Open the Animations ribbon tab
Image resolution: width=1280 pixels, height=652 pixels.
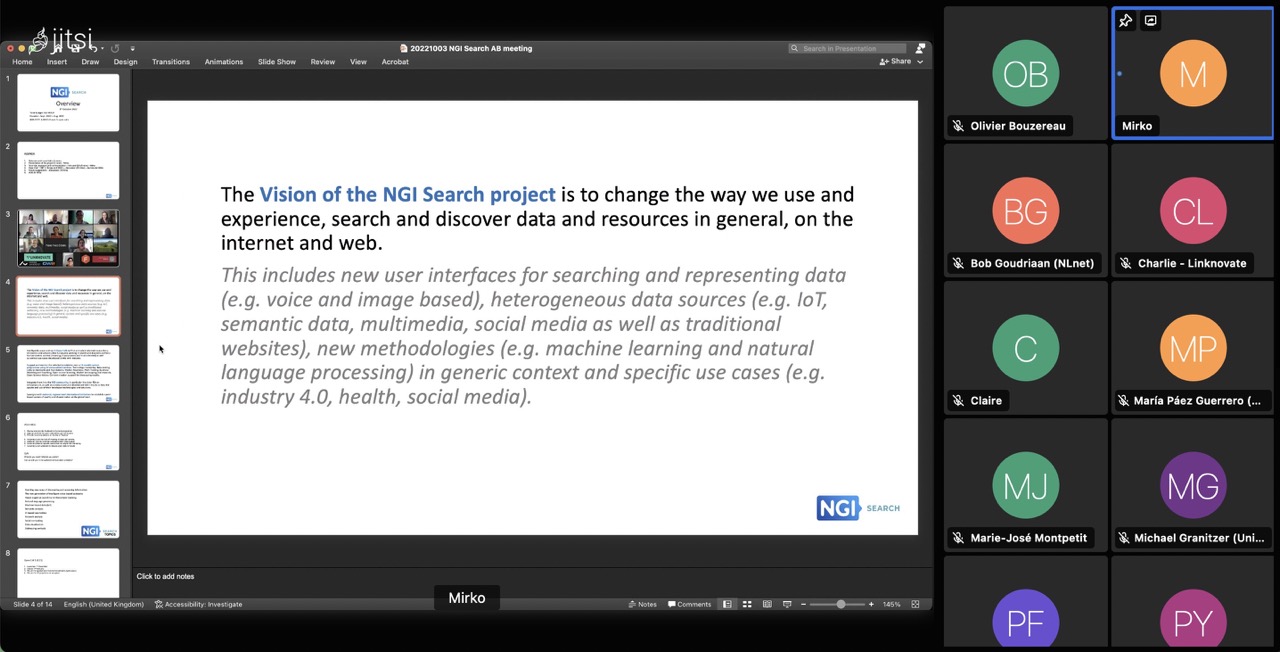click(x=224, y=62)
